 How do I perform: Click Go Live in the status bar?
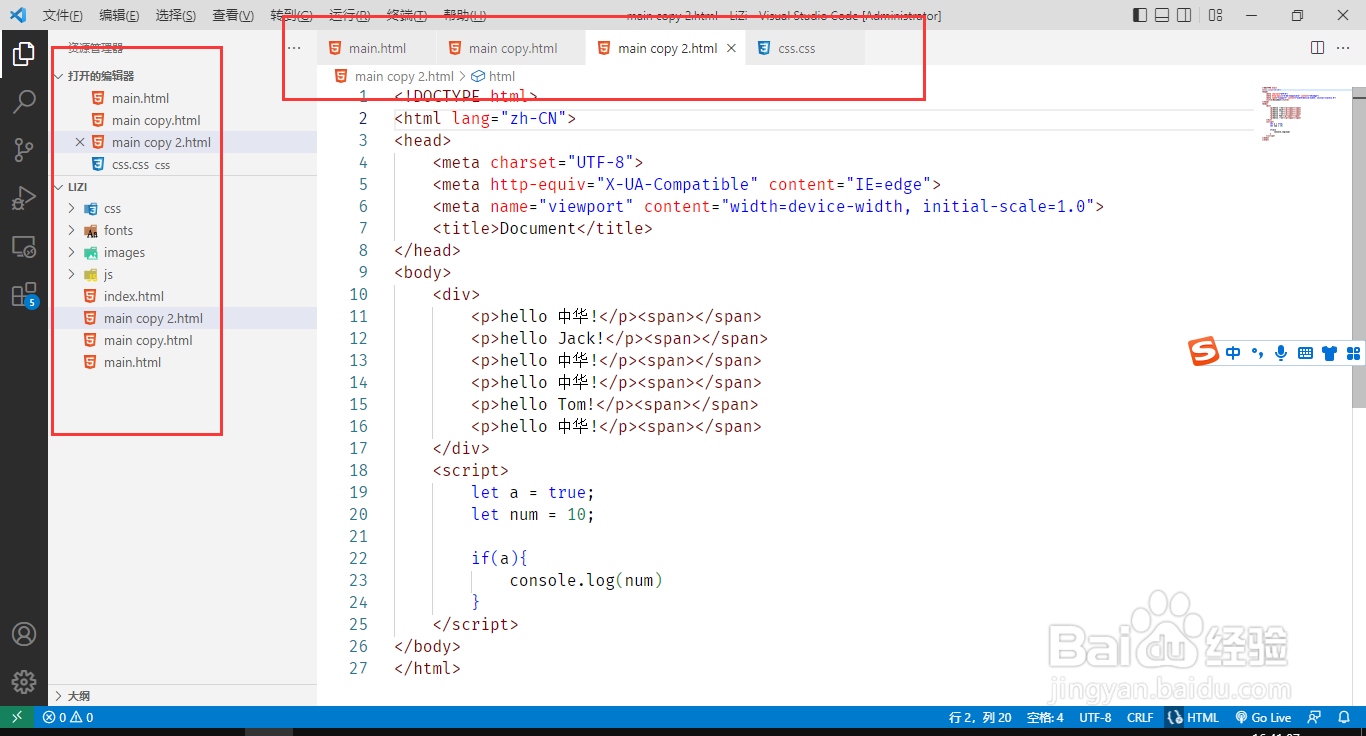[1263, 717]
